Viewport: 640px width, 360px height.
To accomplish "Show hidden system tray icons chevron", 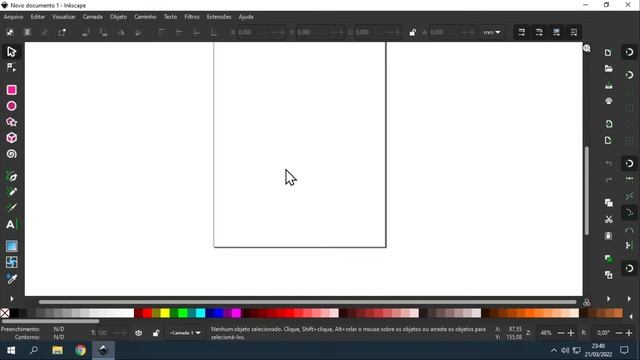I will click(x=553, y=350).
